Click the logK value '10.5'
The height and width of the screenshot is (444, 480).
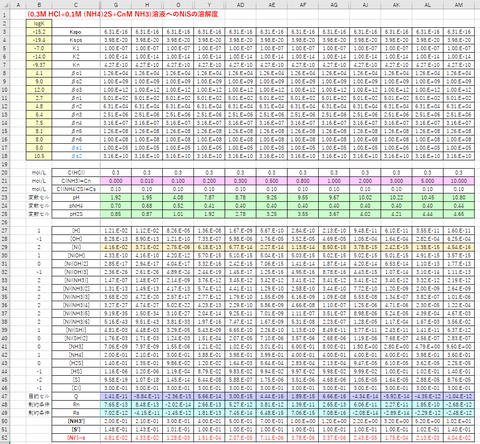coord(39,156)
